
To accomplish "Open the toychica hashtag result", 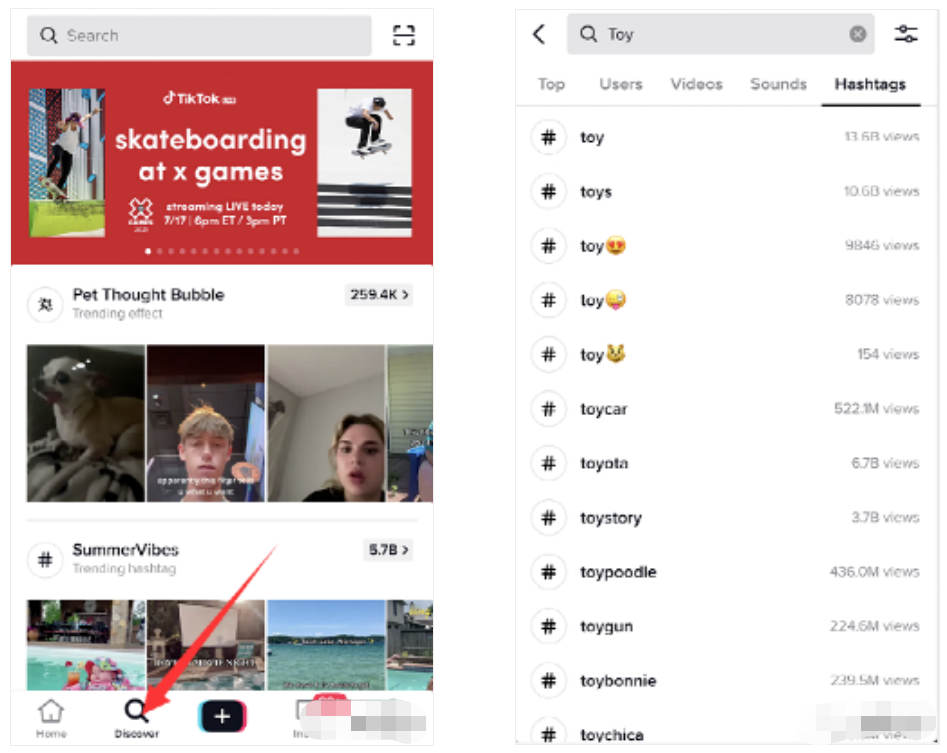I will coord(726,731).
